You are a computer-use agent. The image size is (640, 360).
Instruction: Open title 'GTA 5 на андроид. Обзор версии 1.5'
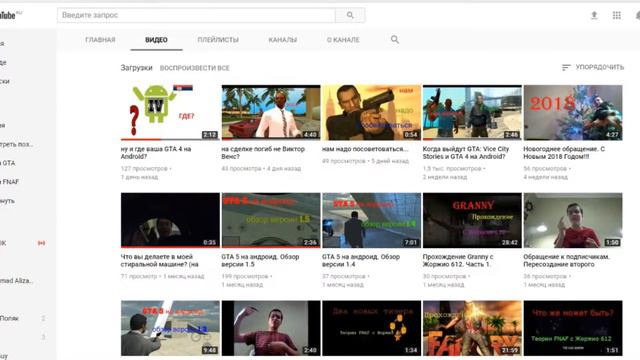(x=260, y=260)
